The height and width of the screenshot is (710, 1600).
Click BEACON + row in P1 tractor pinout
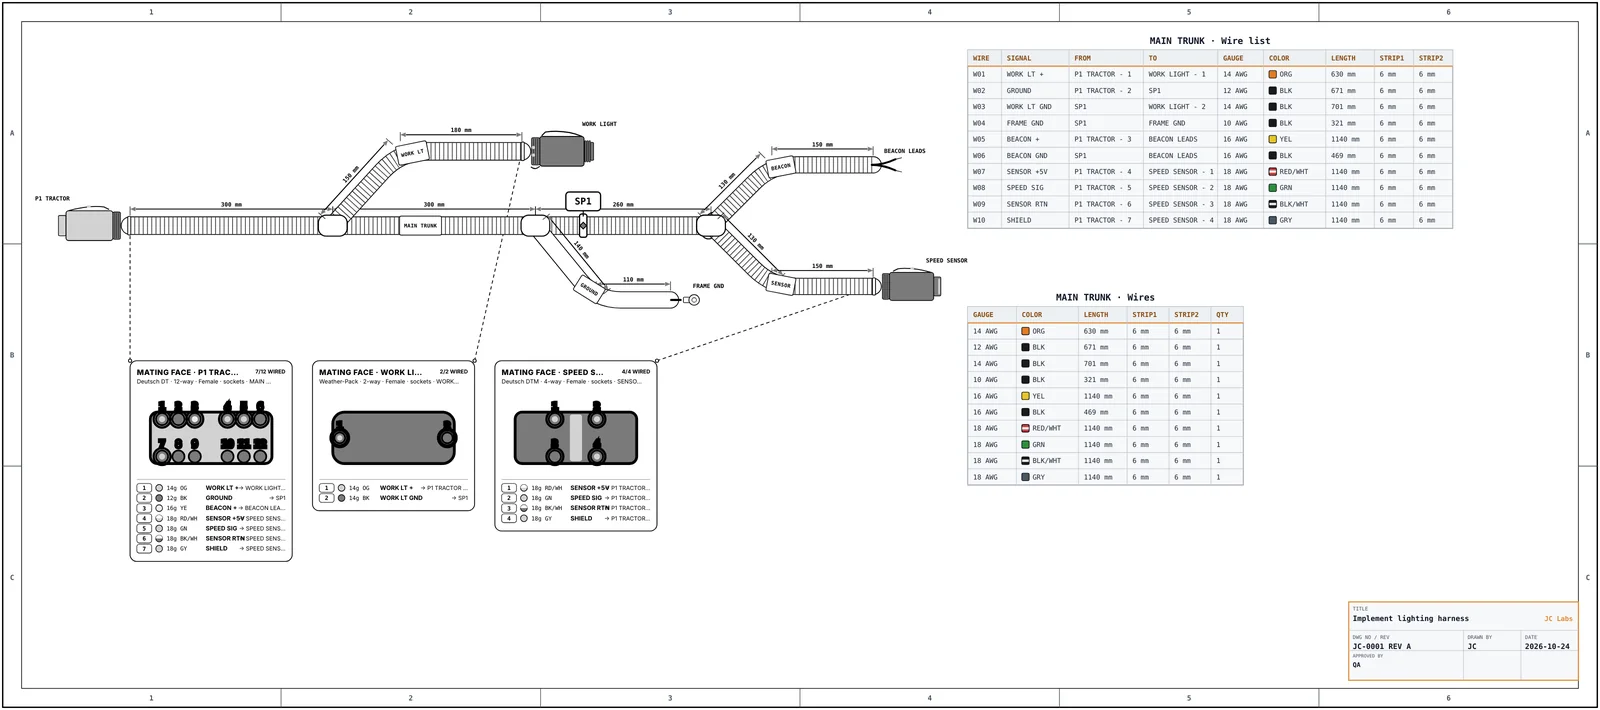211,508
